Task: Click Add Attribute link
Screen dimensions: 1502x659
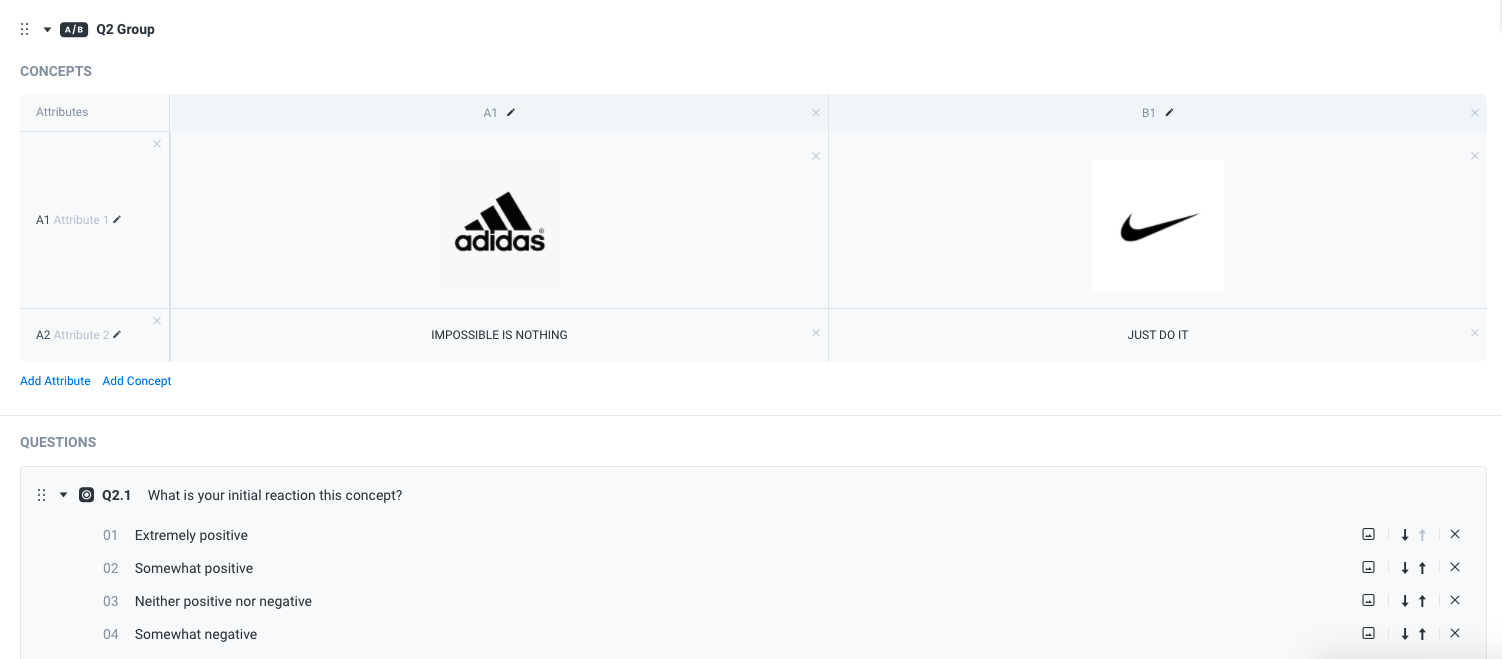Action: [x=55, y=381]
